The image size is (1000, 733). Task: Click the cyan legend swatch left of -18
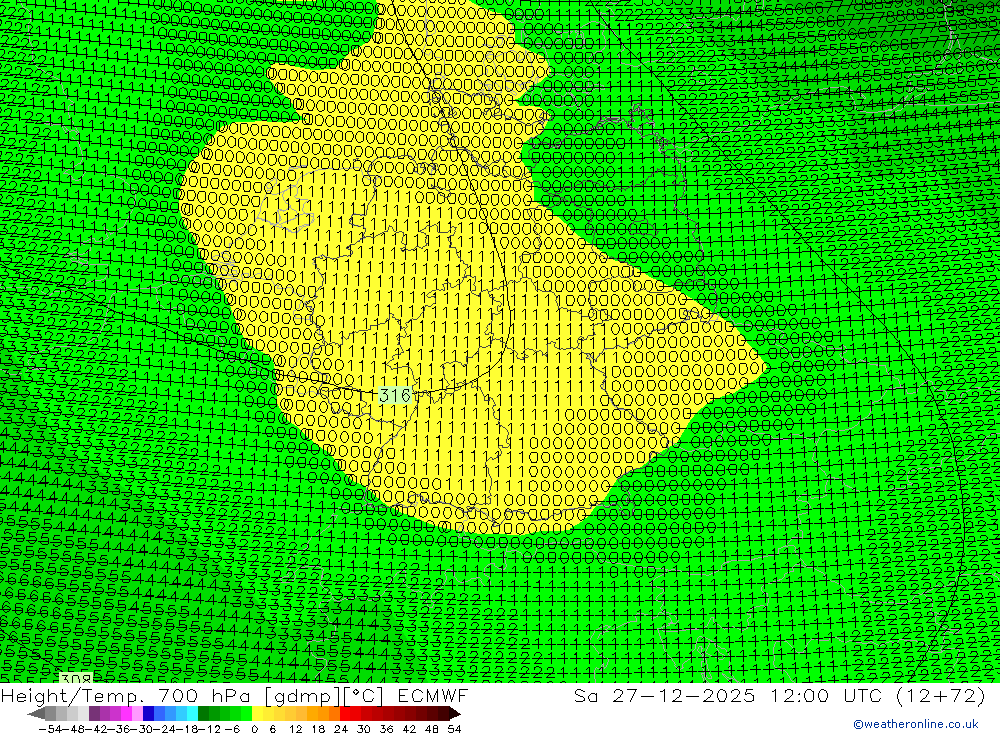(x=192, y=713)
